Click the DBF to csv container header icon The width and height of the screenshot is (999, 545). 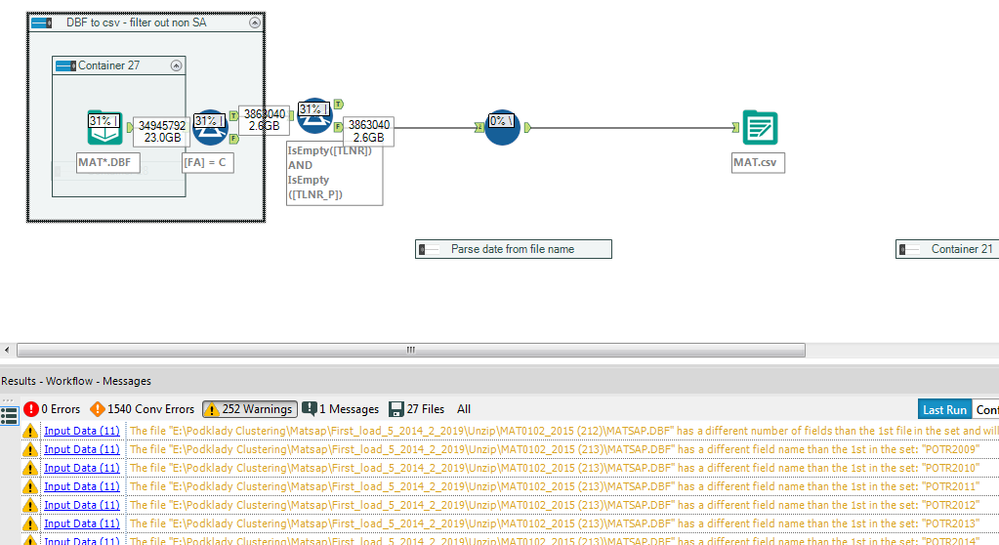point(41,23)
